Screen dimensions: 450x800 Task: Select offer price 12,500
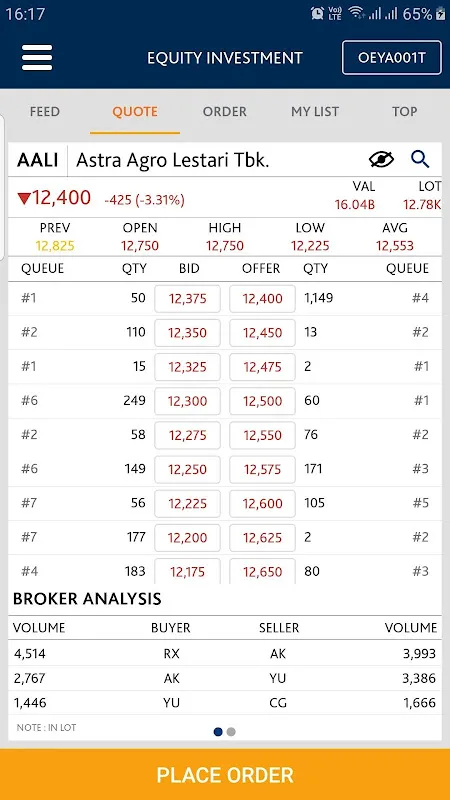(x=262, y=401)
